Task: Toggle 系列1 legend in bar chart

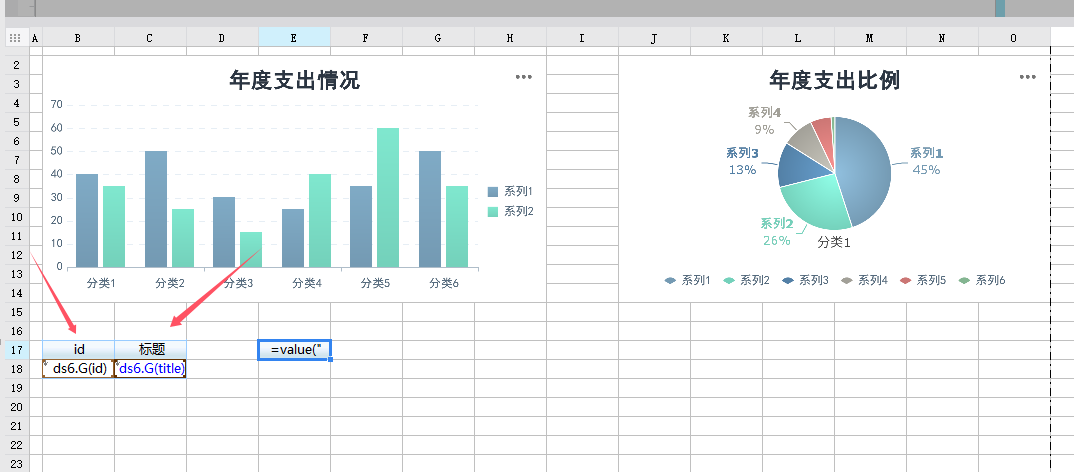Action: pos(510,192)
